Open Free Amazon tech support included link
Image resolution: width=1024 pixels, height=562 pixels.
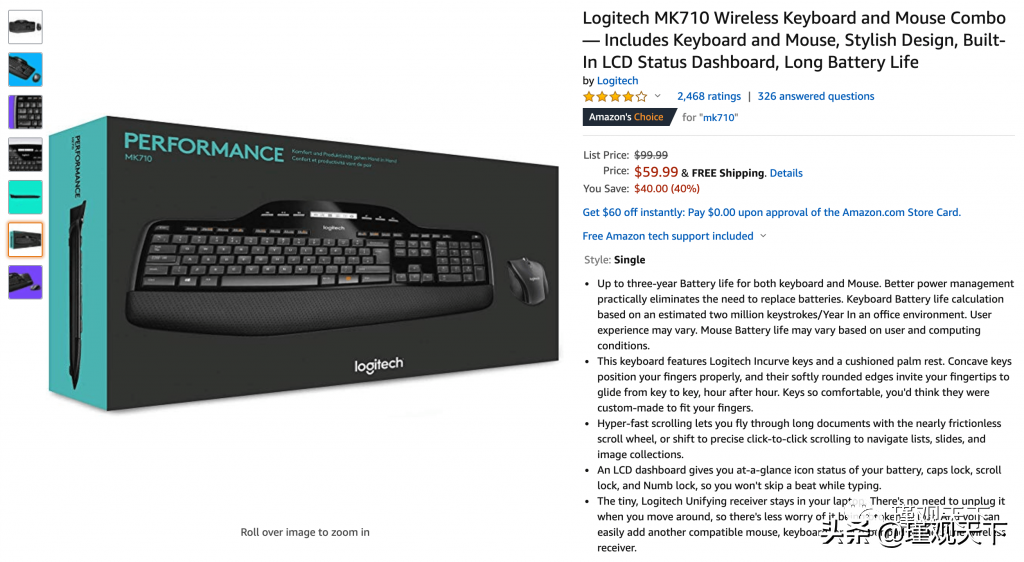click(667, 236)
